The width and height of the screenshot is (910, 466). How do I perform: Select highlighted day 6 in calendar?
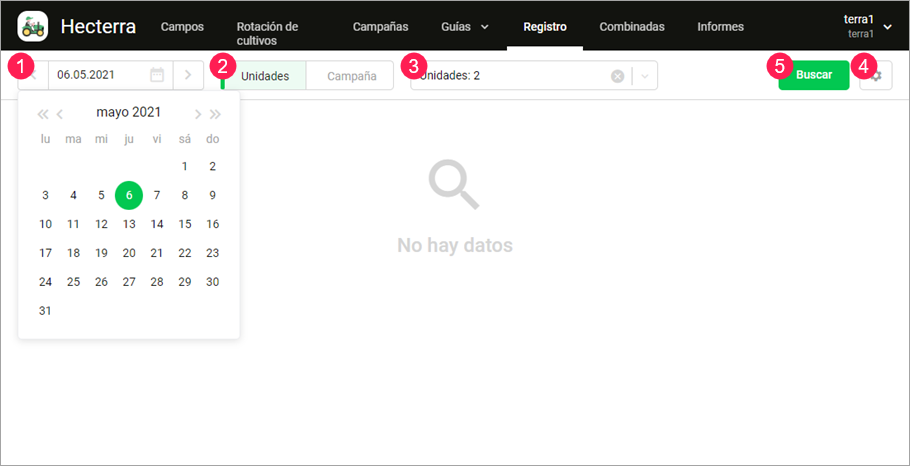point(129,195)
